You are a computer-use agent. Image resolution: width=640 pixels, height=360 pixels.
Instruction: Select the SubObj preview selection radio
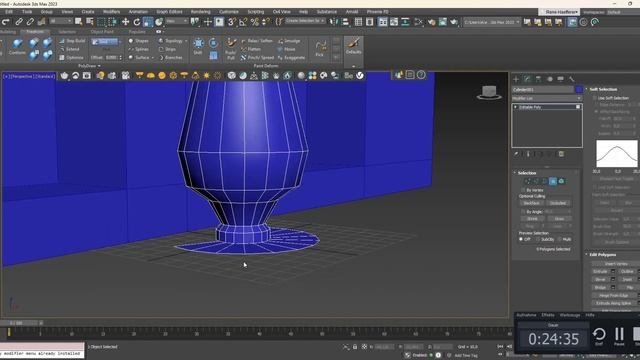coord(538,239)
